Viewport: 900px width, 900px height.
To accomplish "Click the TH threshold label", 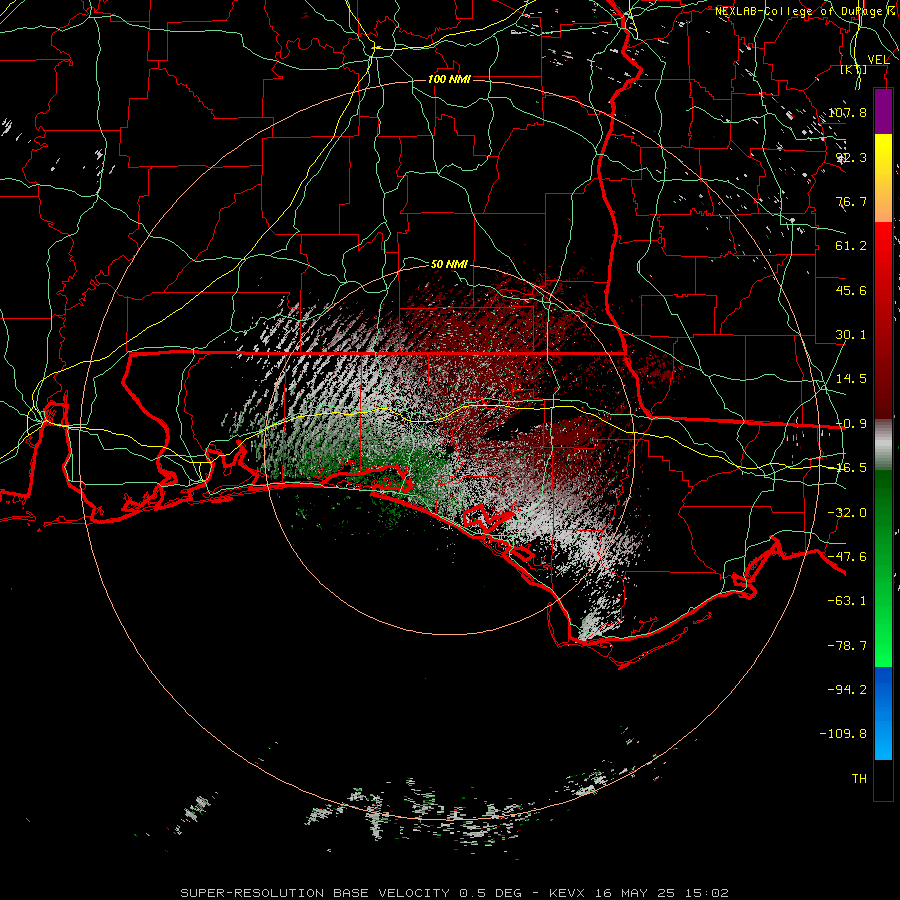I will tap(859, 779).
